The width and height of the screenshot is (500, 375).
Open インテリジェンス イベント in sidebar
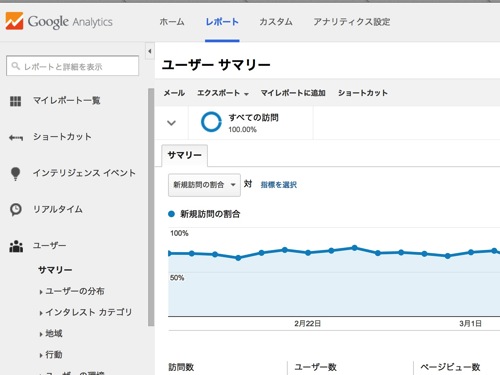tap(84, 173)
